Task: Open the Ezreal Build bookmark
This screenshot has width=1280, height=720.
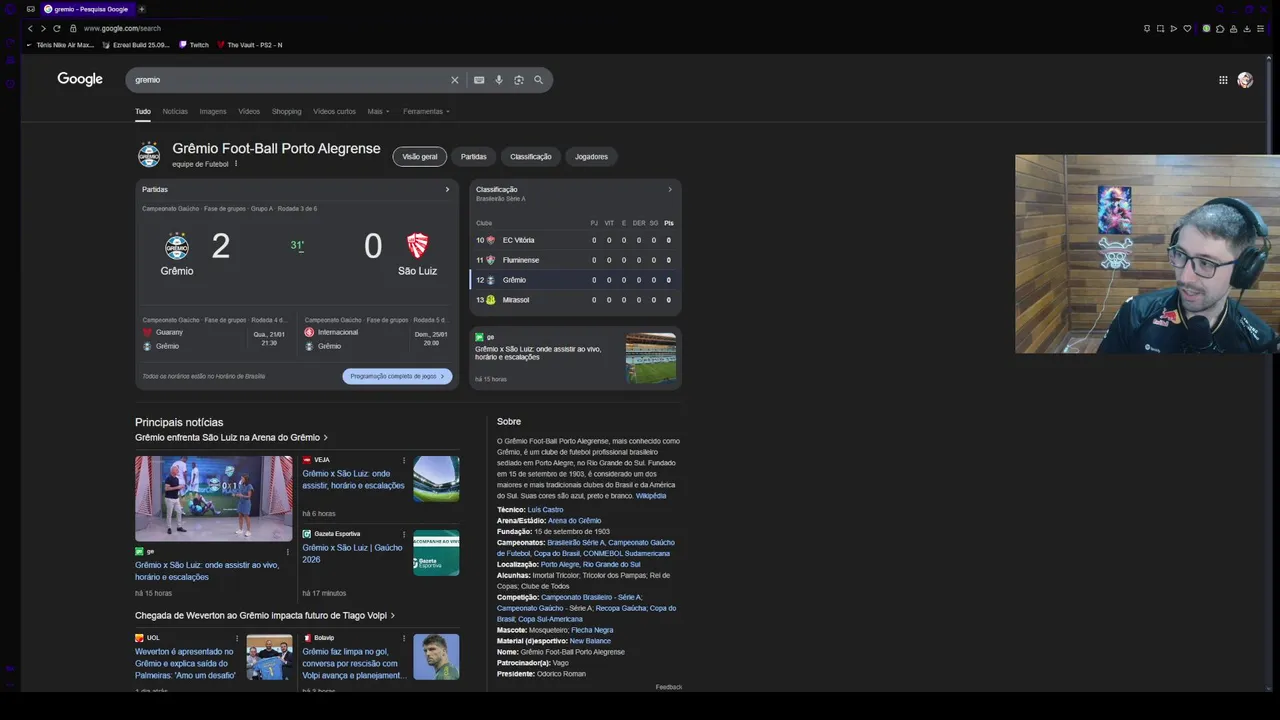Action: (136, 45)
